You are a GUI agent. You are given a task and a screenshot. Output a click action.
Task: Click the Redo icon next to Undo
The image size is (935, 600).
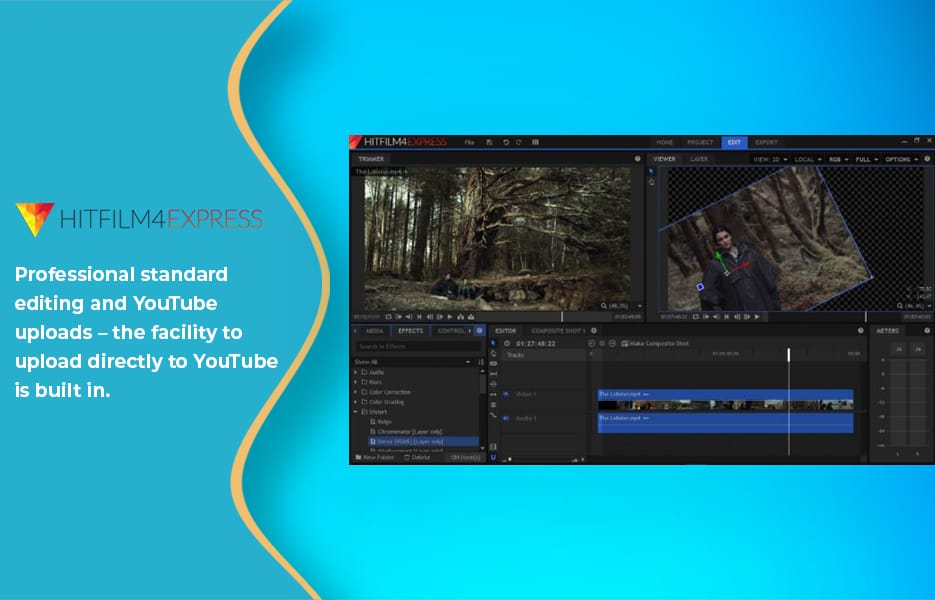pyautogui.click(x=517, y=141)
